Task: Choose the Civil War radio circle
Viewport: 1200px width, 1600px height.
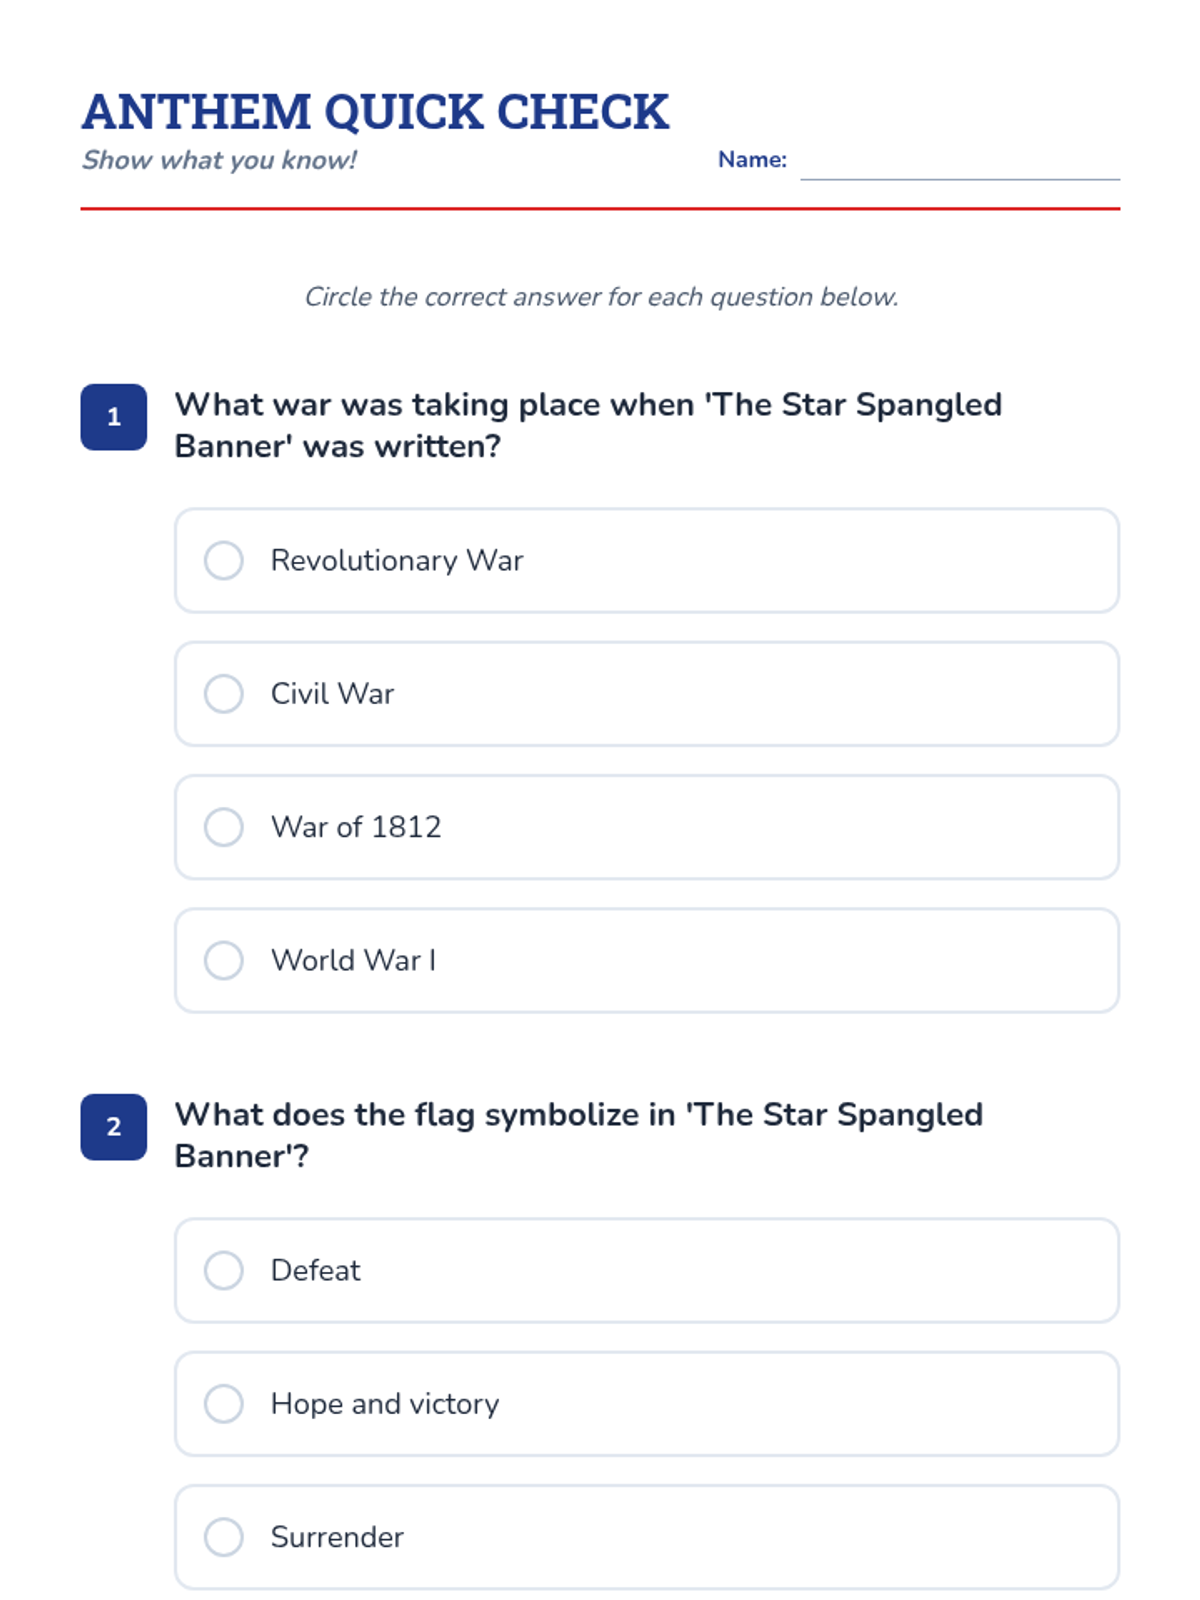Action: [x=224, y=694]
